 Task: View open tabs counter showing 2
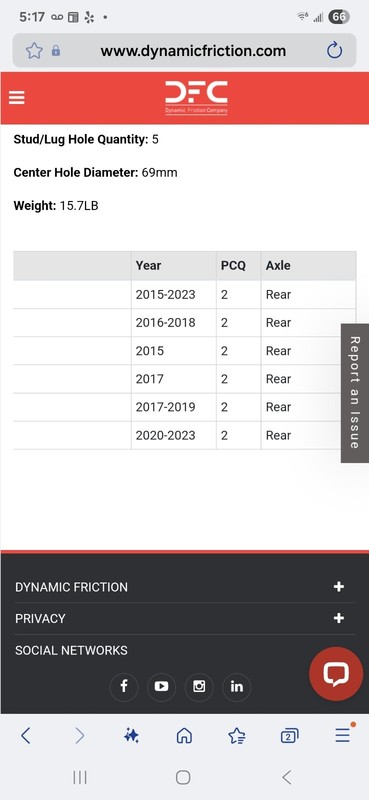(289, 736)
